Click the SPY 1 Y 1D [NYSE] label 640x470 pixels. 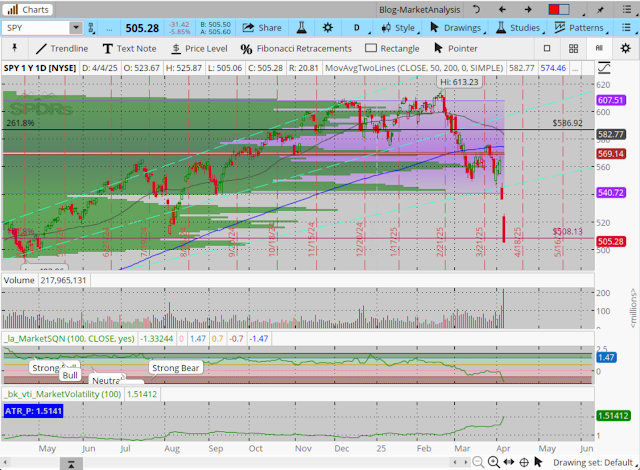[x=40, y=68]
